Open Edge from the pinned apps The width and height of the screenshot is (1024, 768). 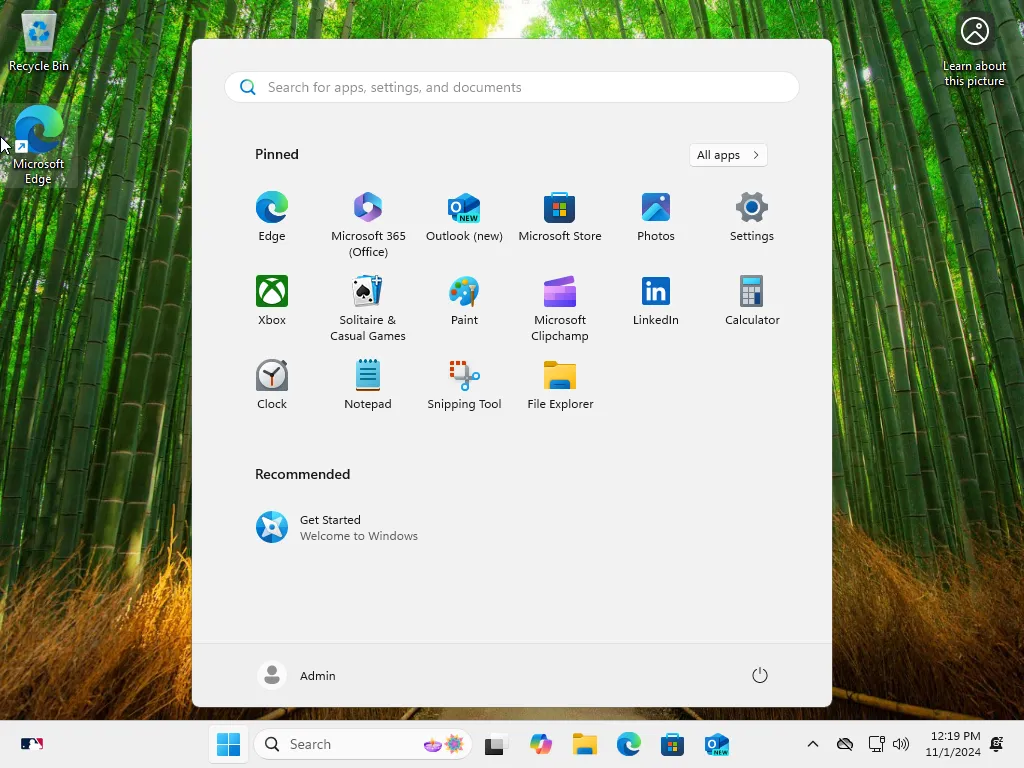point(272,217)
